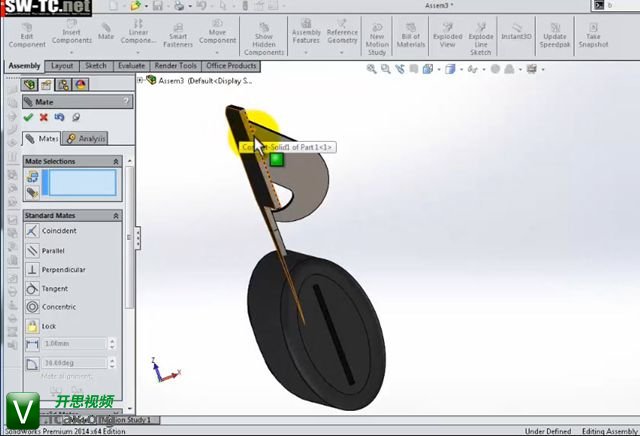Screen dimensions: 640x436
Task: Click Explode Line Sketch
Action: [481, 40]
